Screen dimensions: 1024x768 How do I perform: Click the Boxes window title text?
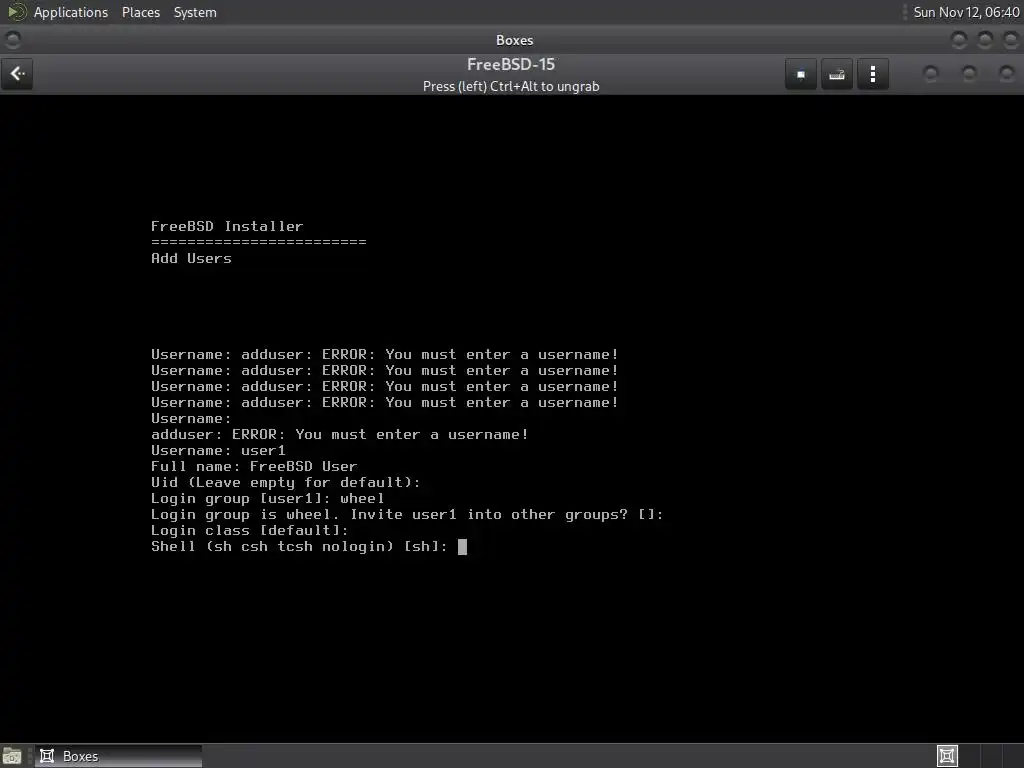[x=515, y=40]
